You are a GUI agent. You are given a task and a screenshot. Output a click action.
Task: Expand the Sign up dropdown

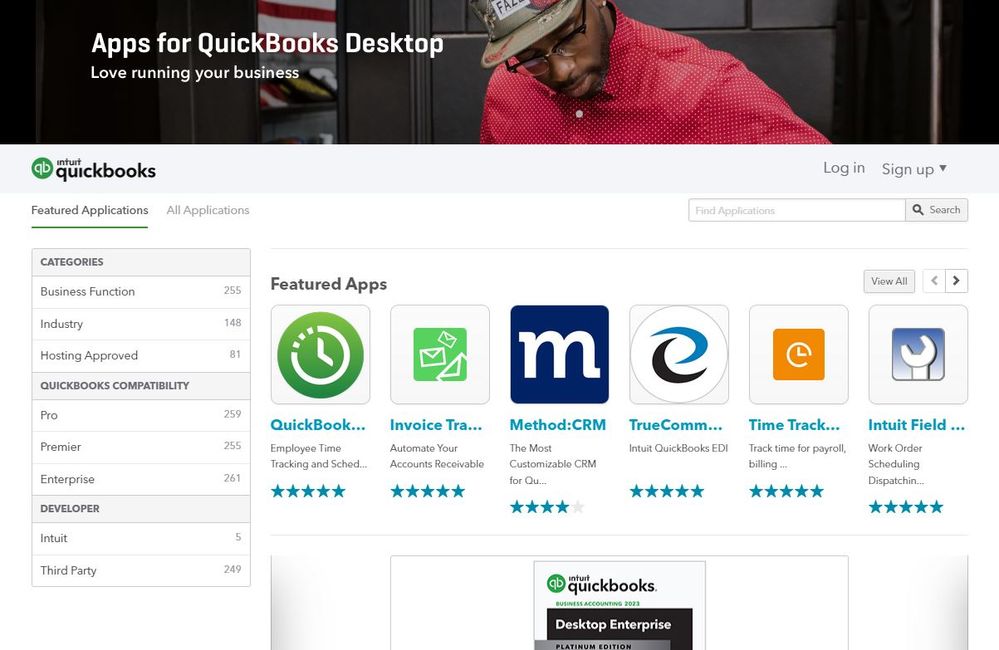914,169
